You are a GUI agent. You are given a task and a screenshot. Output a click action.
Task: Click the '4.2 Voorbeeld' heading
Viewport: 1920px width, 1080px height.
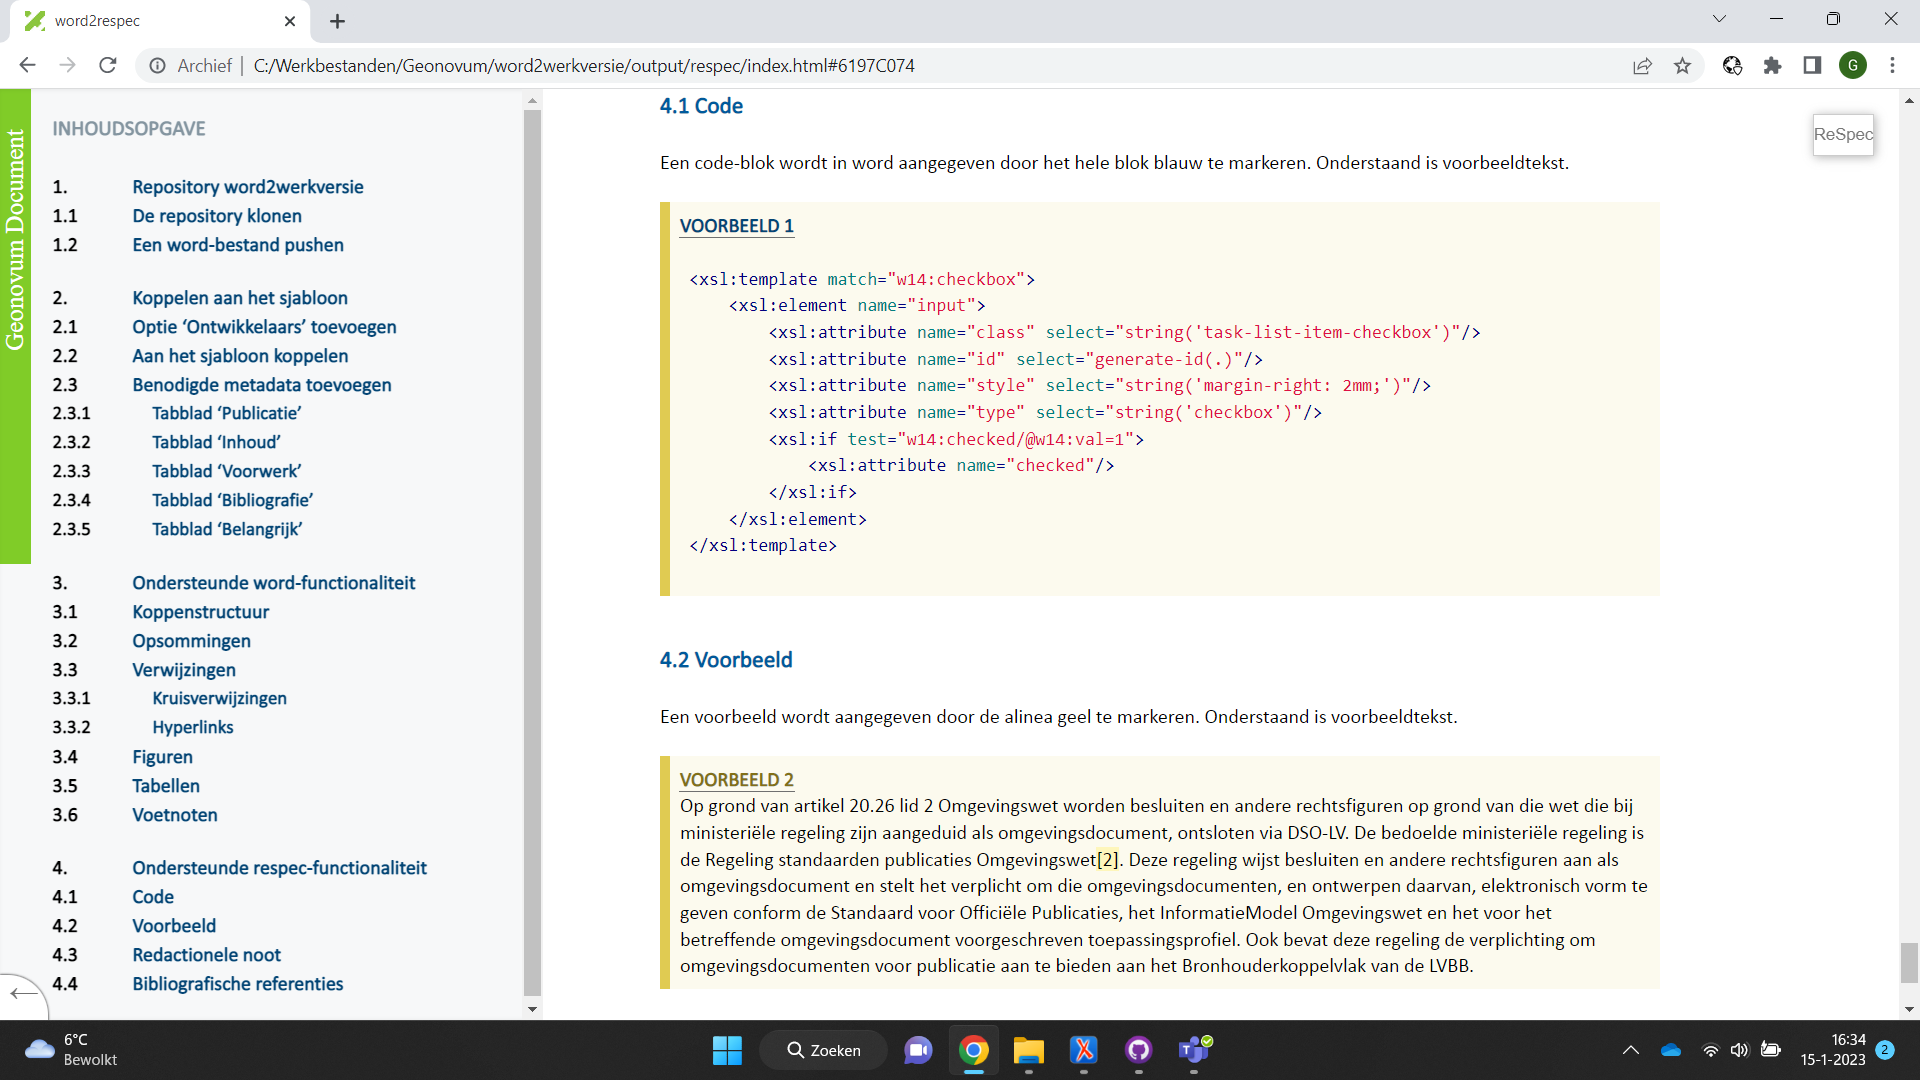pyautogui.click(x=726, y=660)
